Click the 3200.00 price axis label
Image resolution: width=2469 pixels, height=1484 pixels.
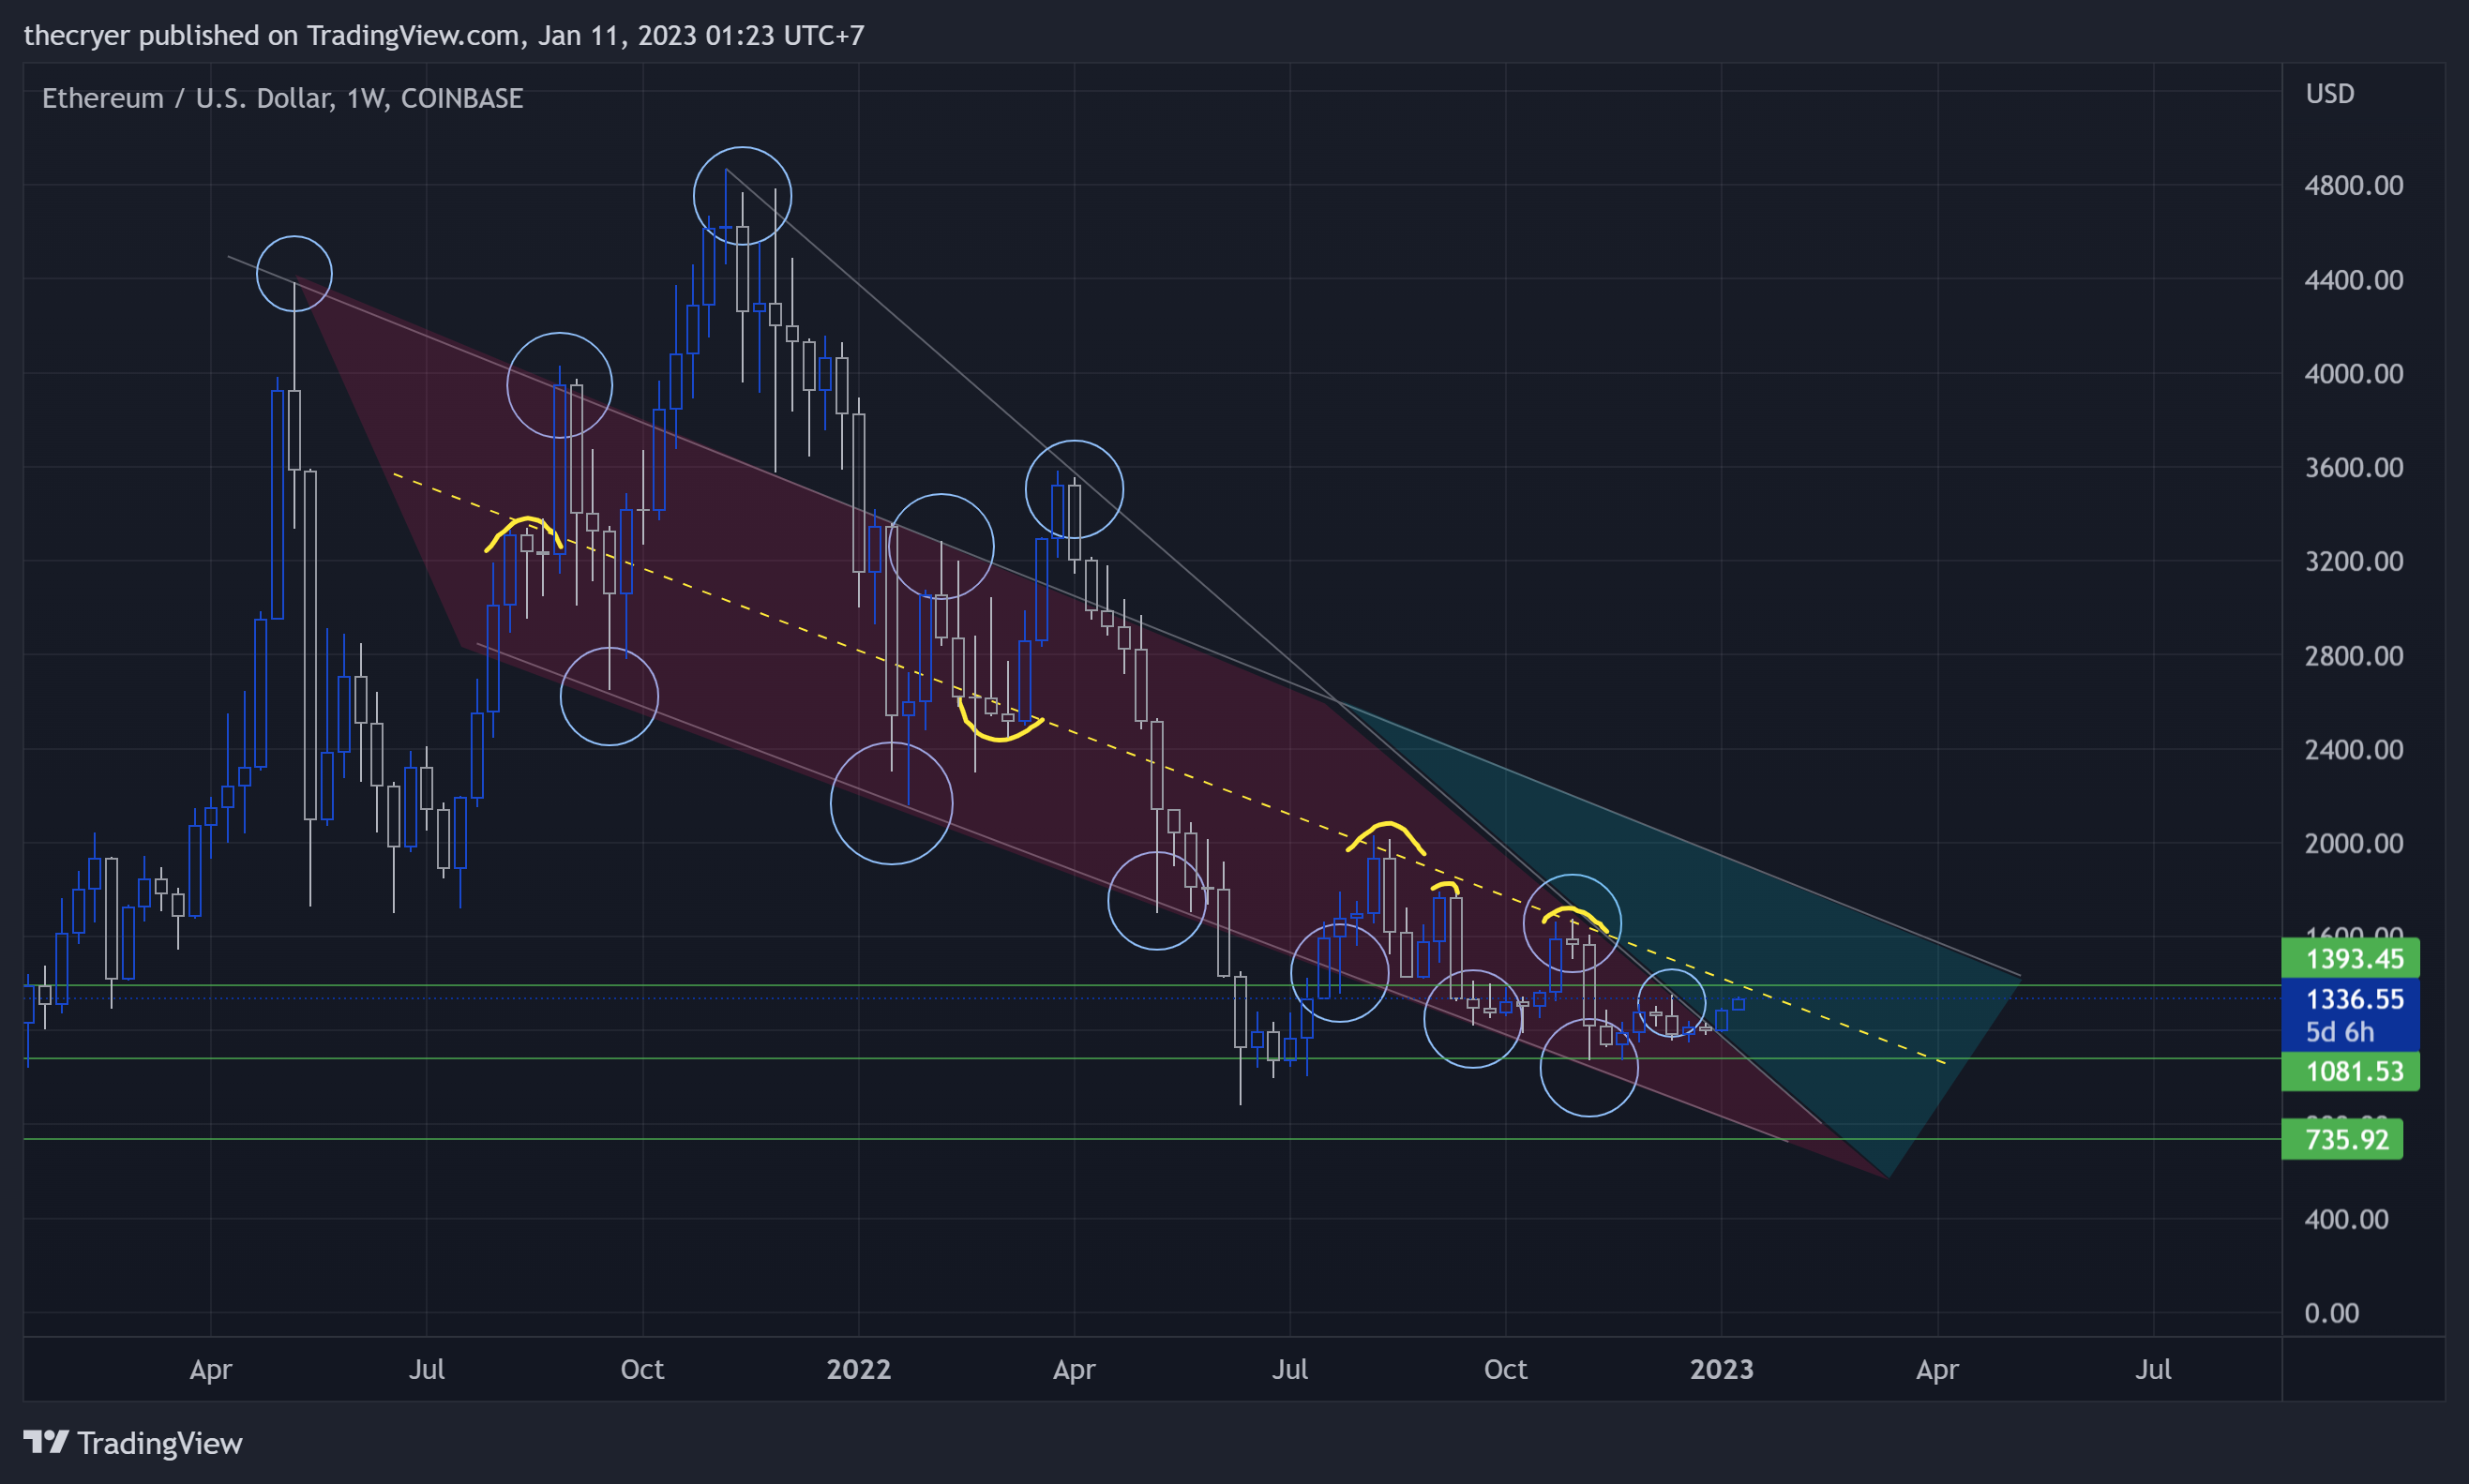point(2353,561)
